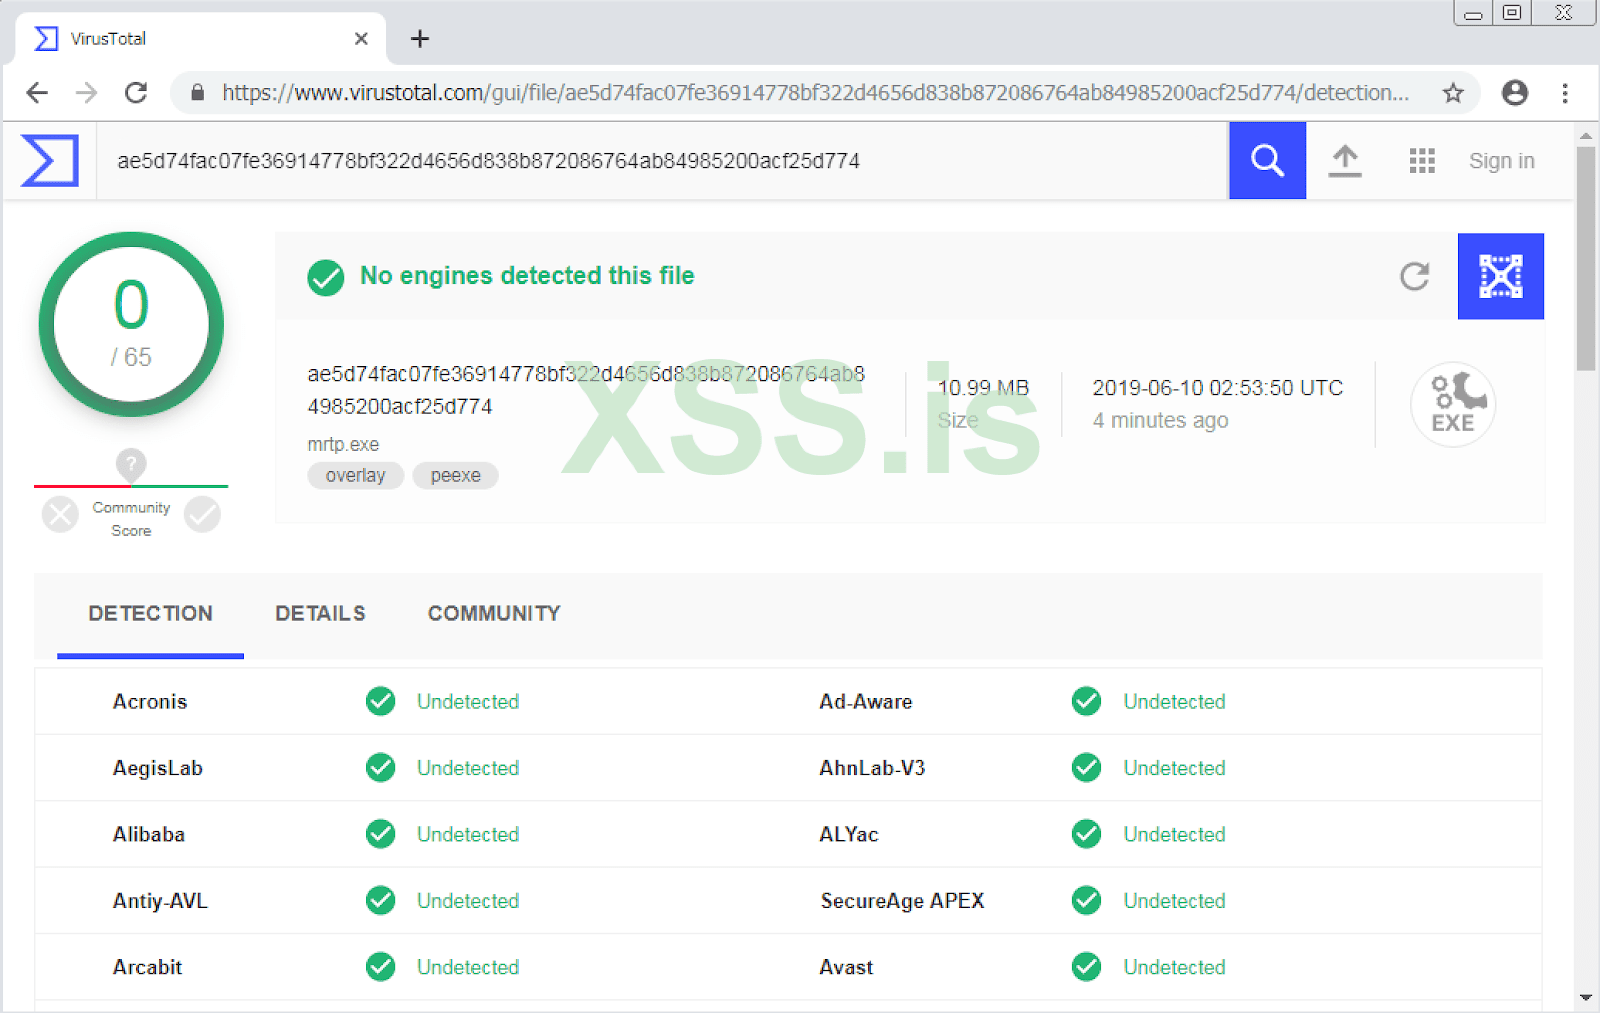Image resolution: width=1600 pixels, height=1013 pixels.
Task: Click the overlay tag
Action: point(355,476)
